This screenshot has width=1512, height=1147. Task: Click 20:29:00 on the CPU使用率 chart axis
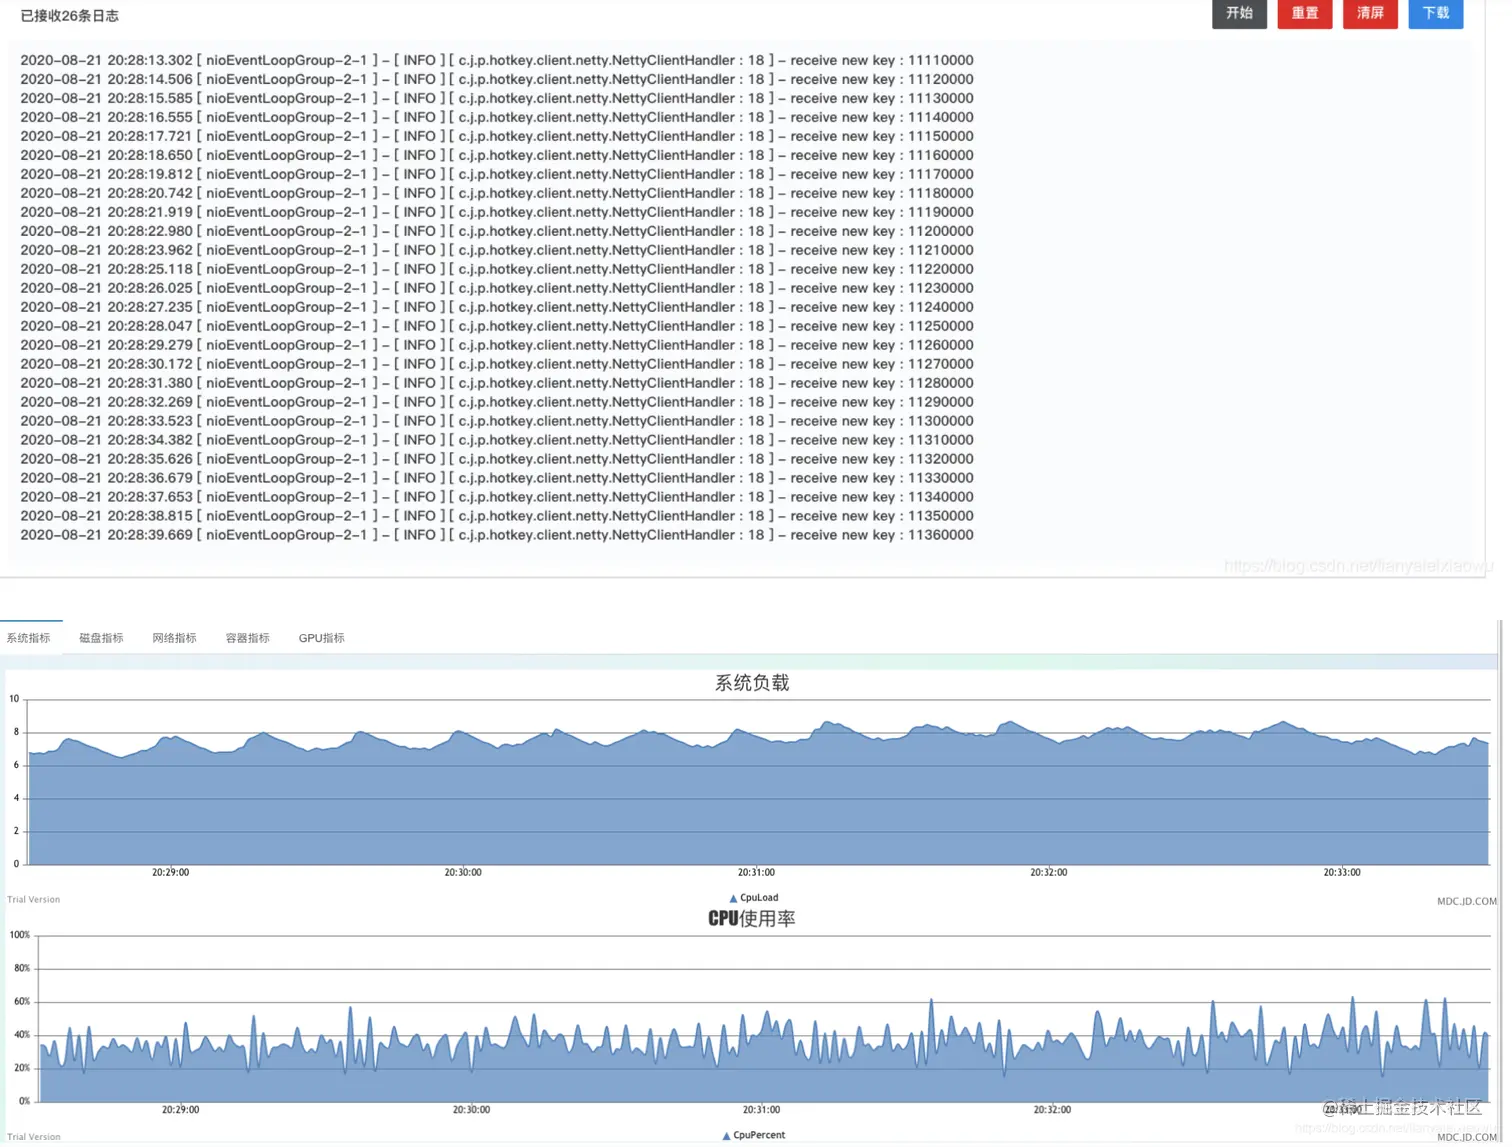click(180, 1110)
